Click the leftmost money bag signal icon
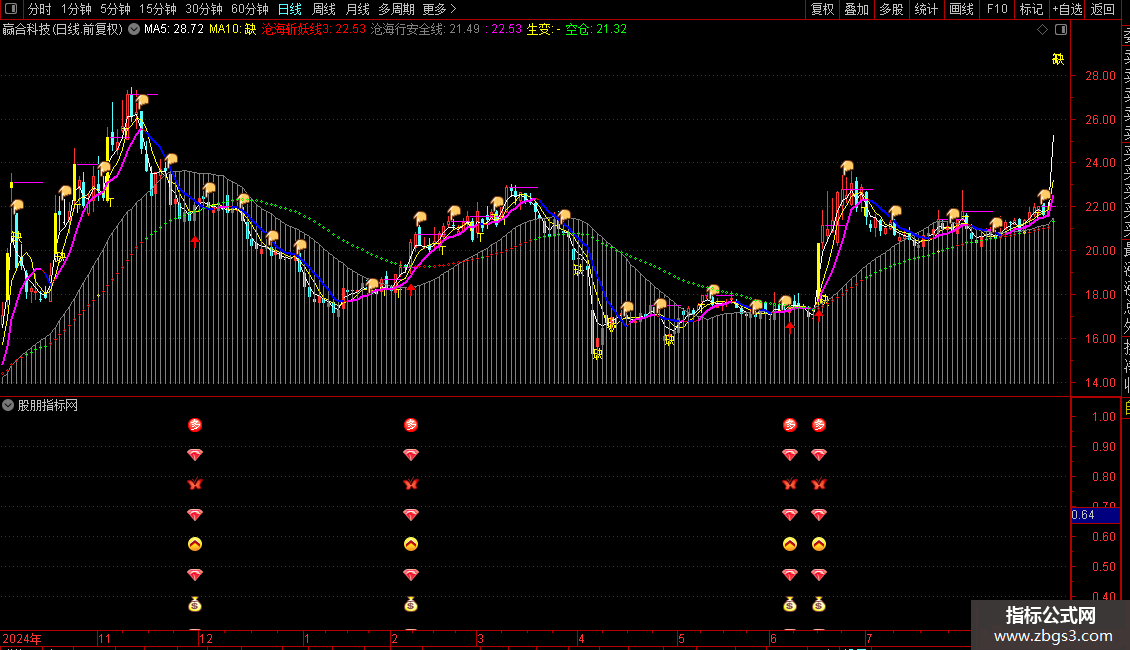Screen dimensions: 1130x650 tap(195, 604)
